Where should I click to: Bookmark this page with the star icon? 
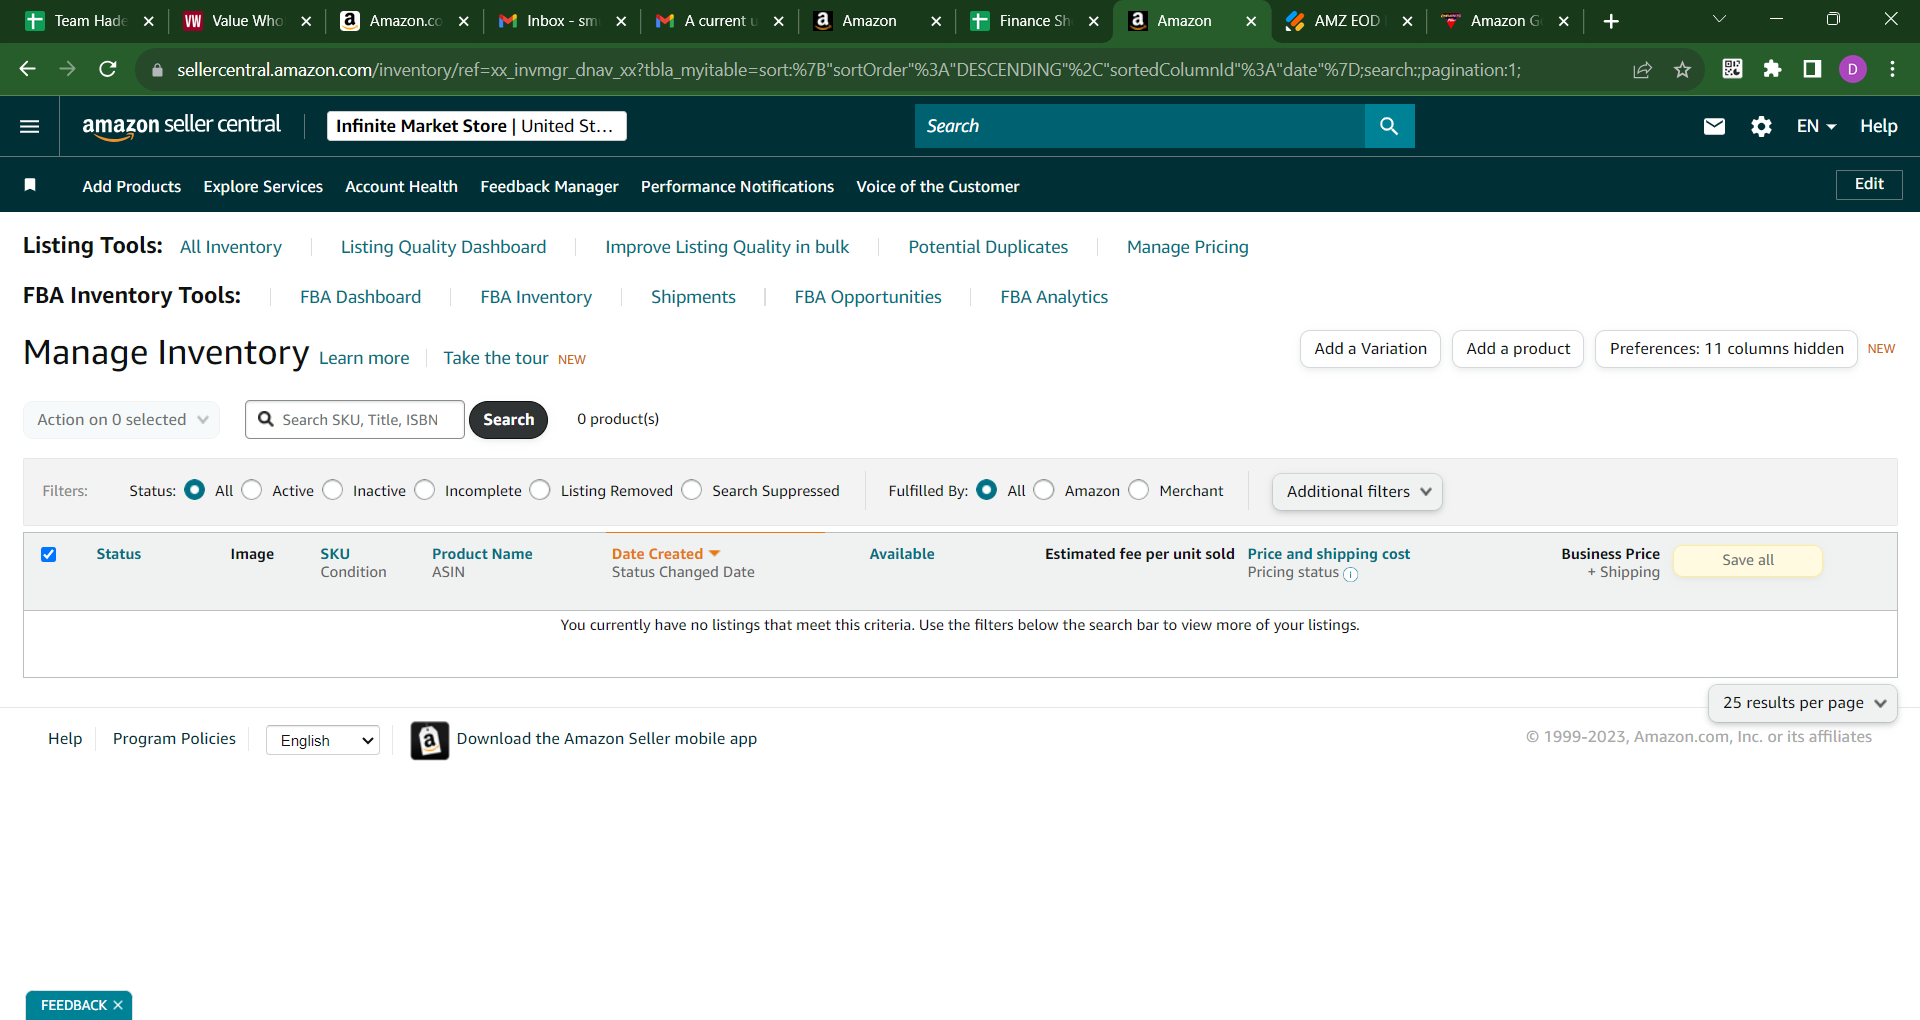click(1682, 69)
